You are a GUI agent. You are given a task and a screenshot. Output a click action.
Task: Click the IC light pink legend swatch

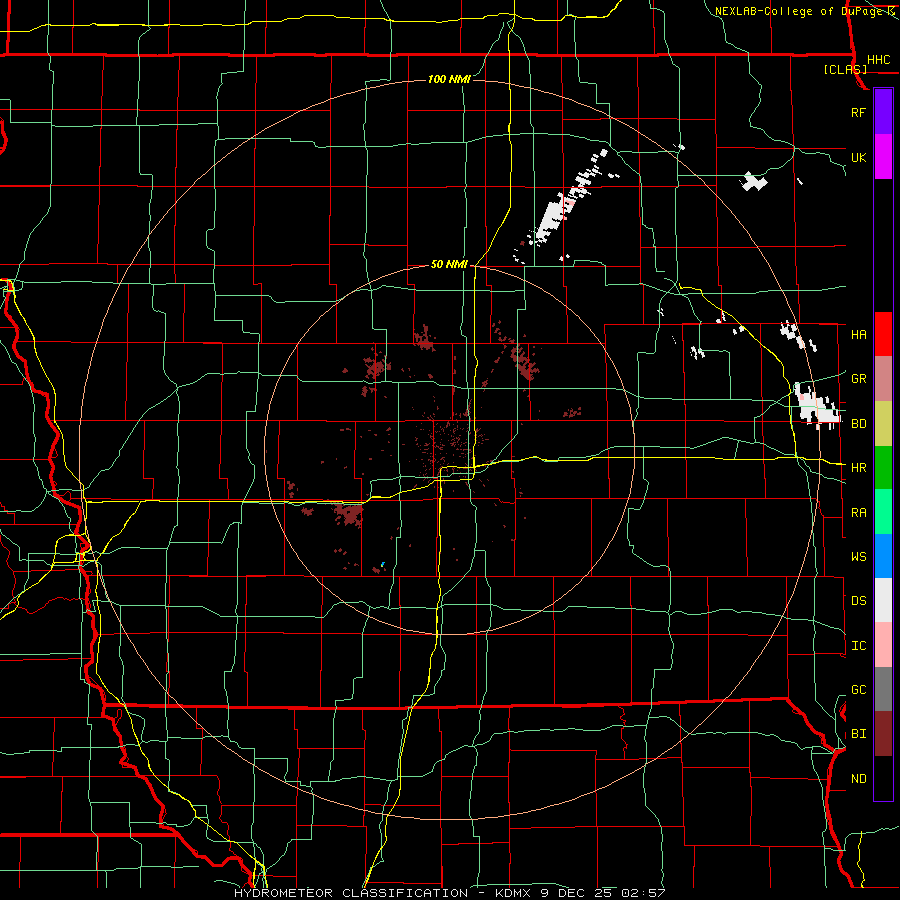883,645
